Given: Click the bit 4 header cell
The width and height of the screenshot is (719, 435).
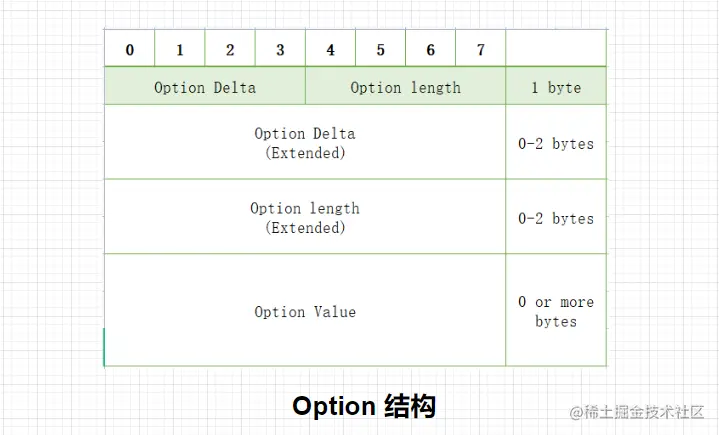Looking at the screenshot, I should (x=330, y=48).
